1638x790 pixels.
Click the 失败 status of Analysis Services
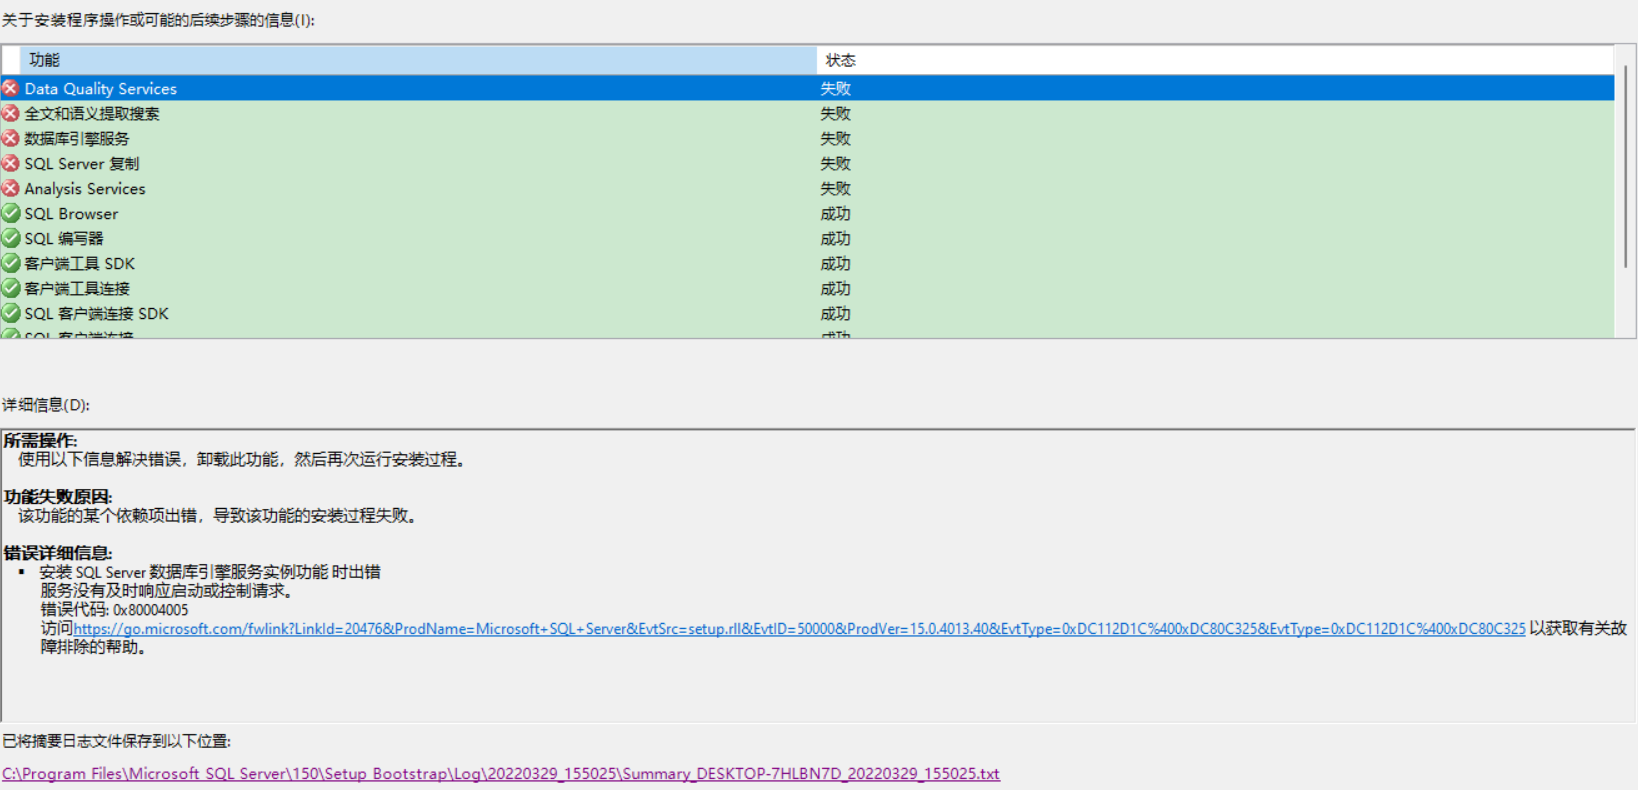click(x=835, y=188)
